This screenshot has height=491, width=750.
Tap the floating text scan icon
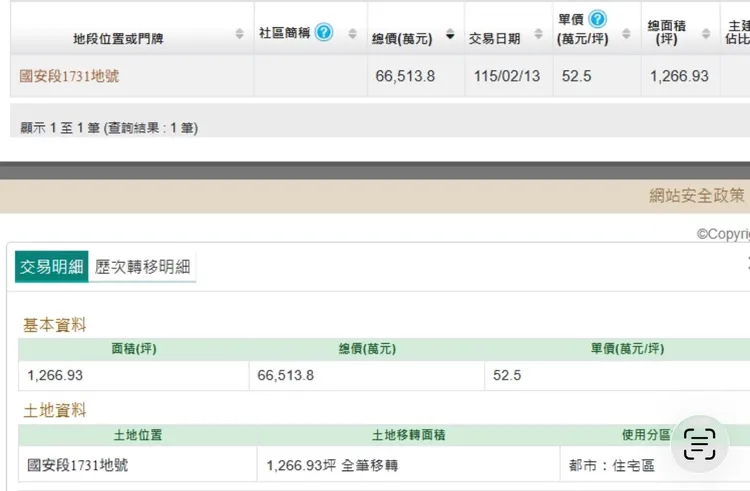click(x=699, y=444)
